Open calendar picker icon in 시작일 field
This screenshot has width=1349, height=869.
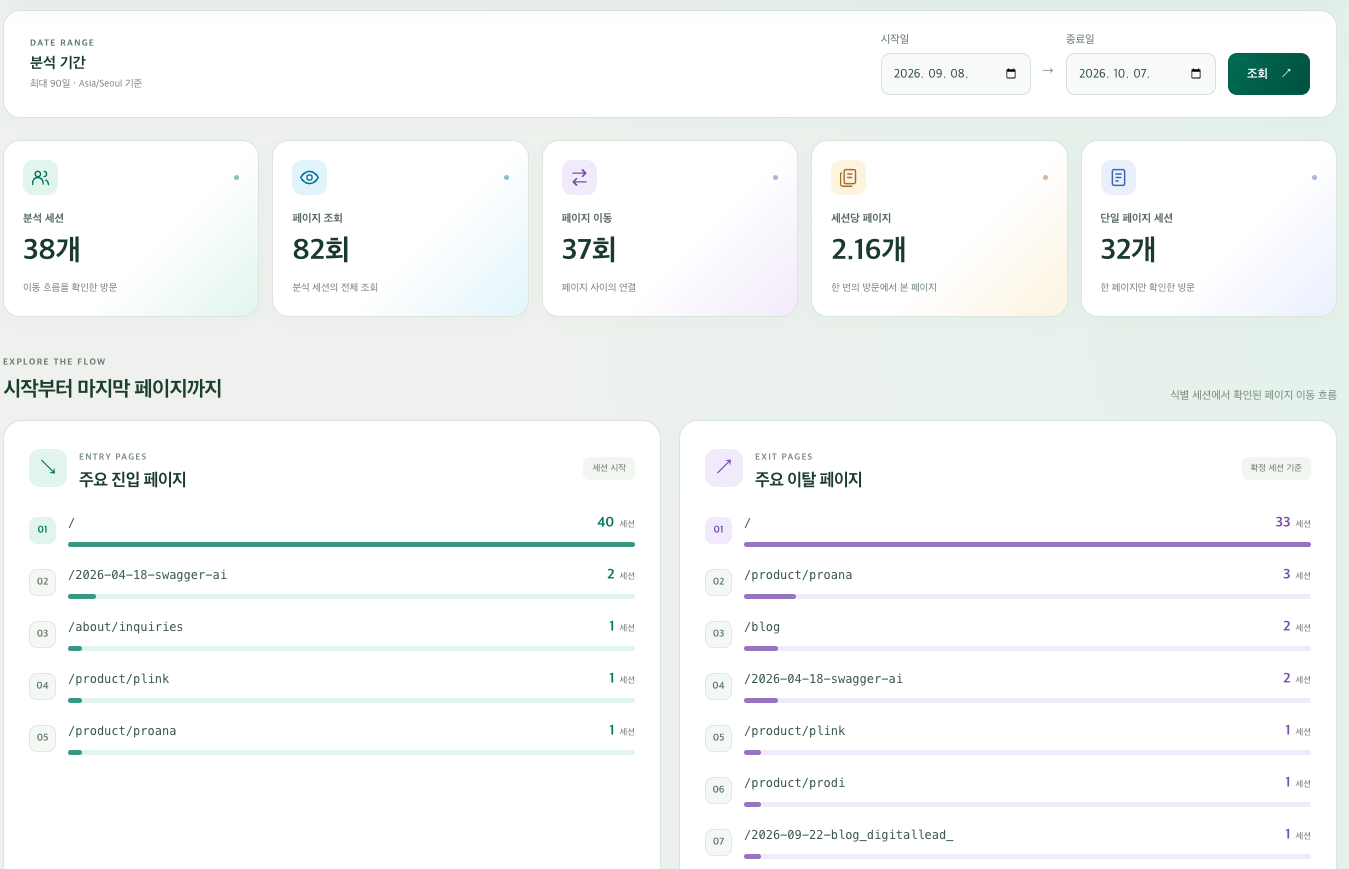click(1010, 74)
